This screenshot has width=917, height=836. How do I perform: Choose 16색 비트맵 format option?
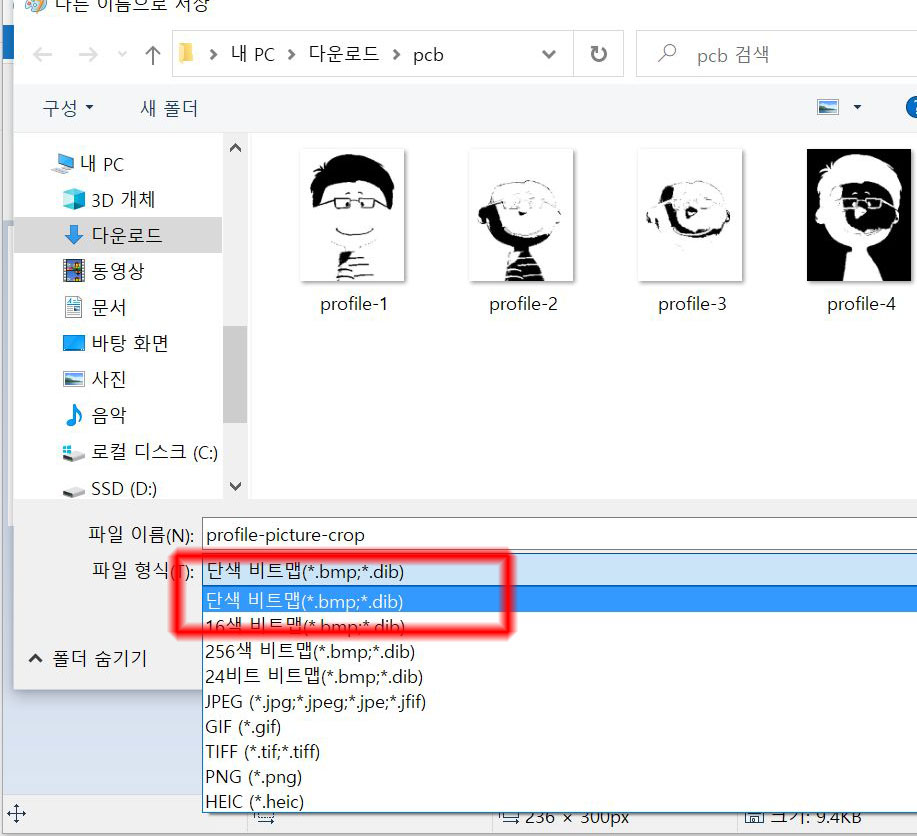point(560,625)
